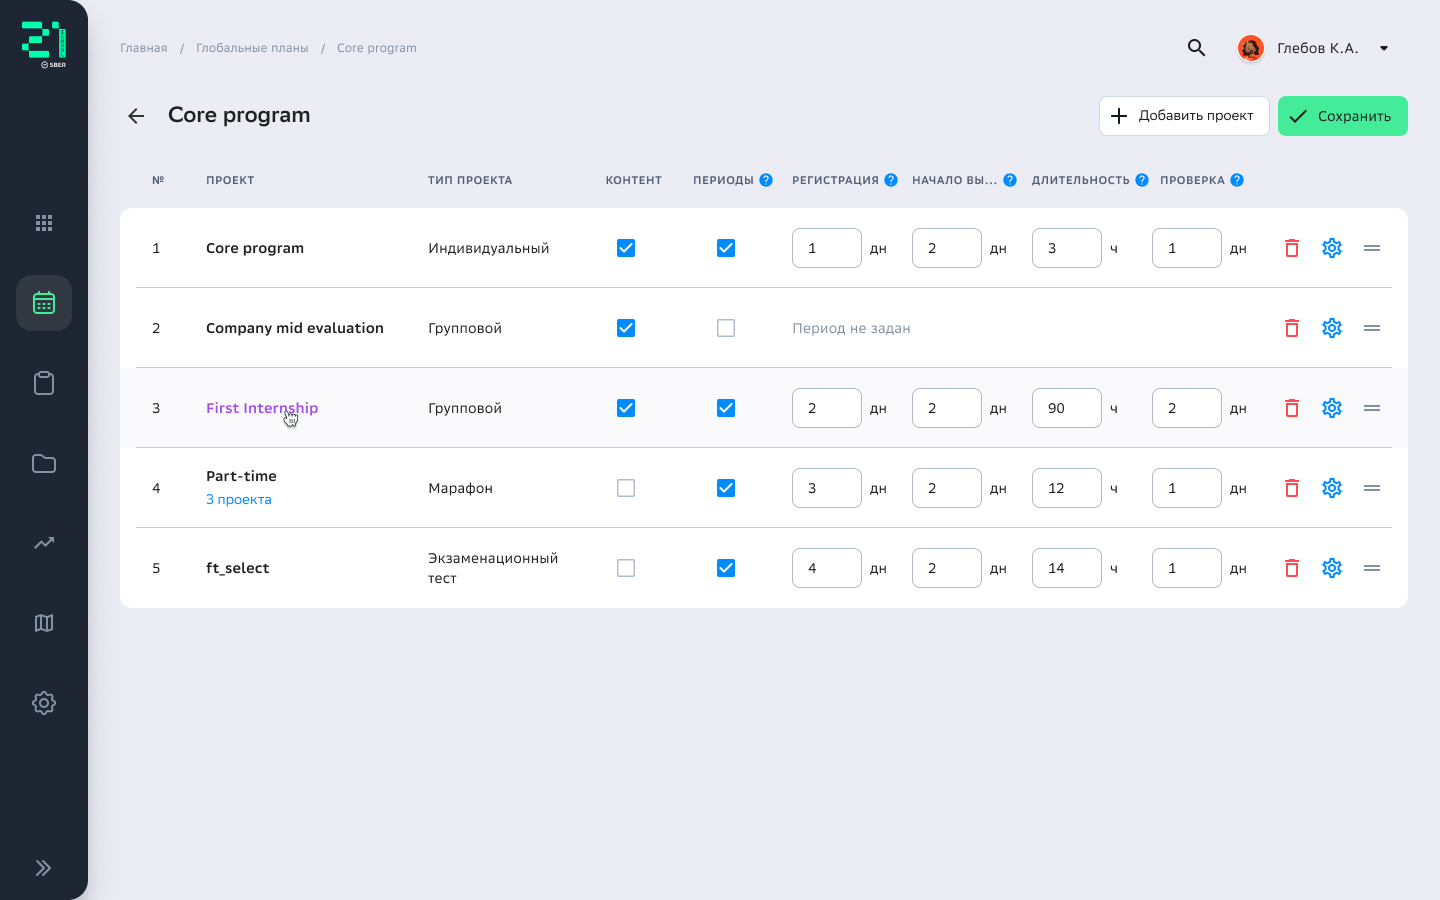This screenshot has height=900, width=1440.
Task: Click drag handle of Core program row
Action: 1372,248
